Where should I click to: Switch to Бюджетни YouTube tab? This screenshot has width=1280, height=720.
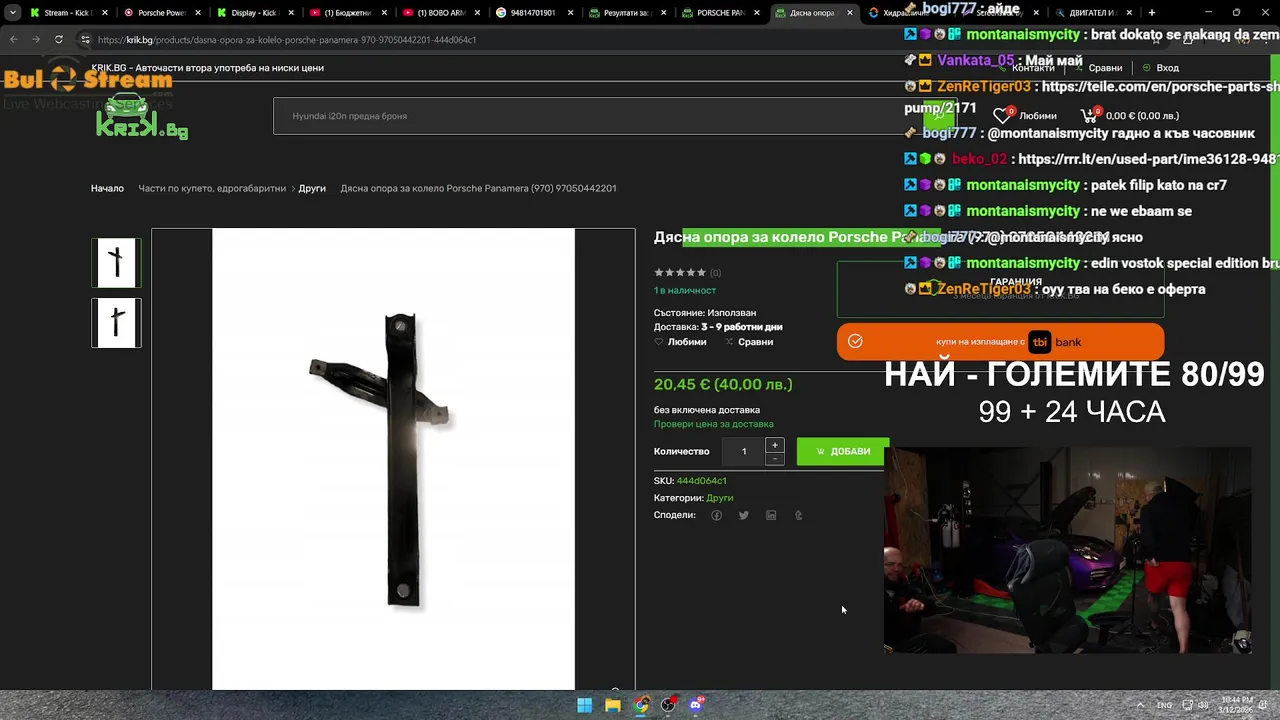(347, 13)
